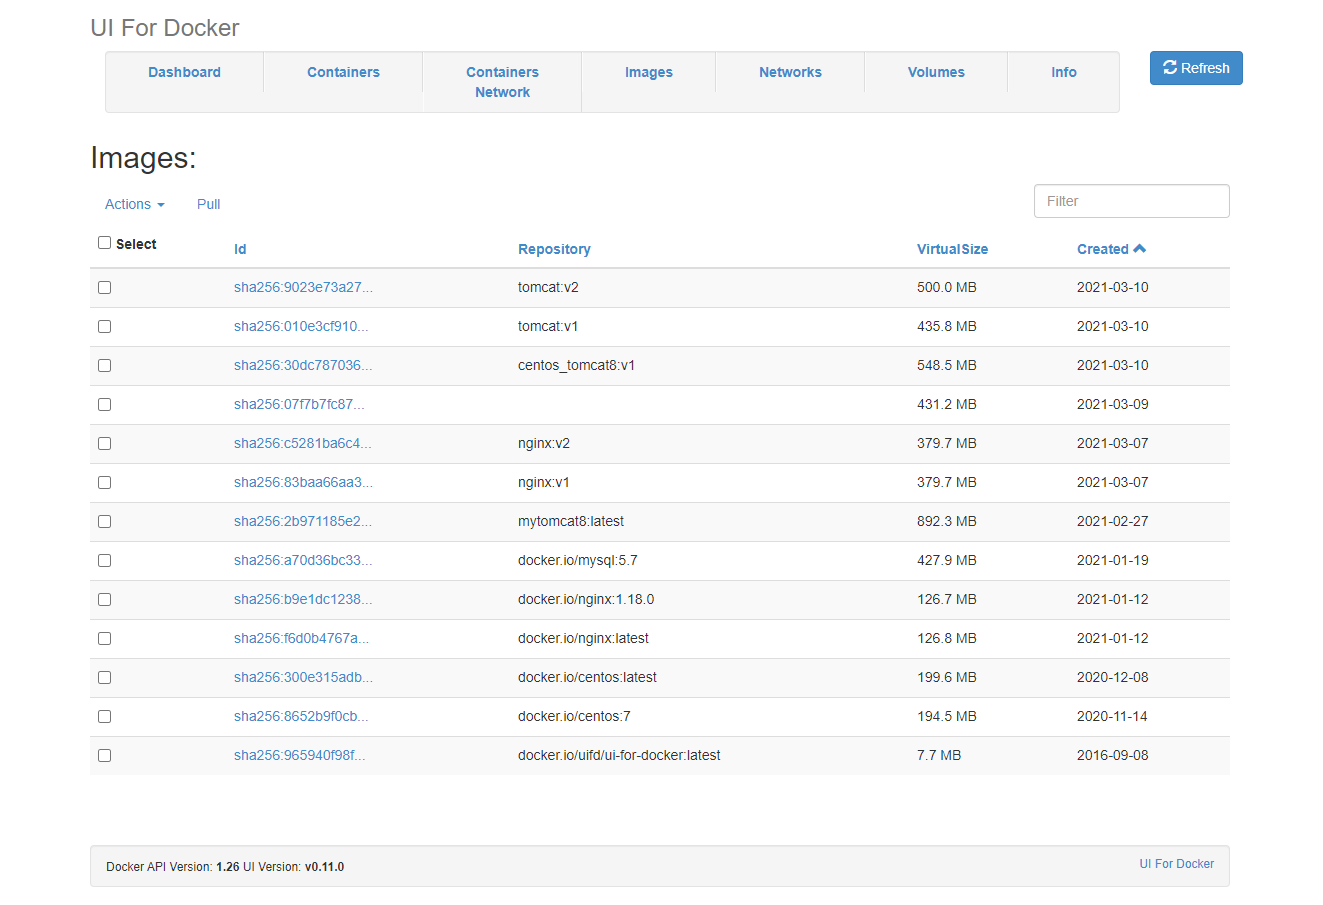
Task: Open image sha256:300e315adb...
Action: 303,677
